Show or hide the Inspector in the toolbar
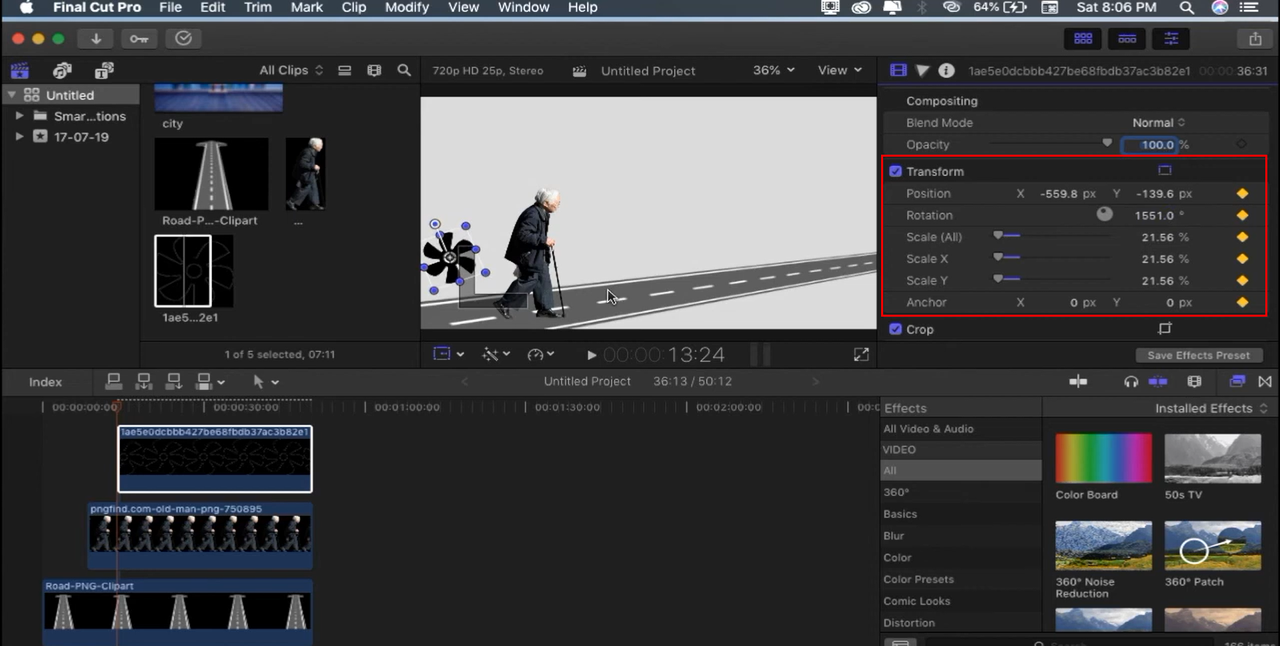This screenshot has width=1280, height=646. click(x=1171, y=39)
